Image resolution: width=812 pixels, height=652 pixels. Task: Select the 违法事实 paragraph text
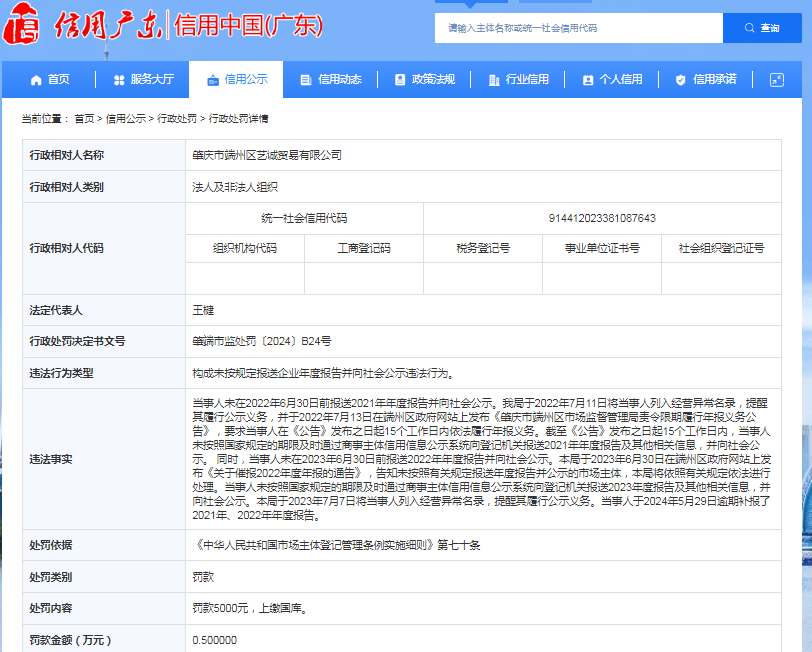coord(482,459)
